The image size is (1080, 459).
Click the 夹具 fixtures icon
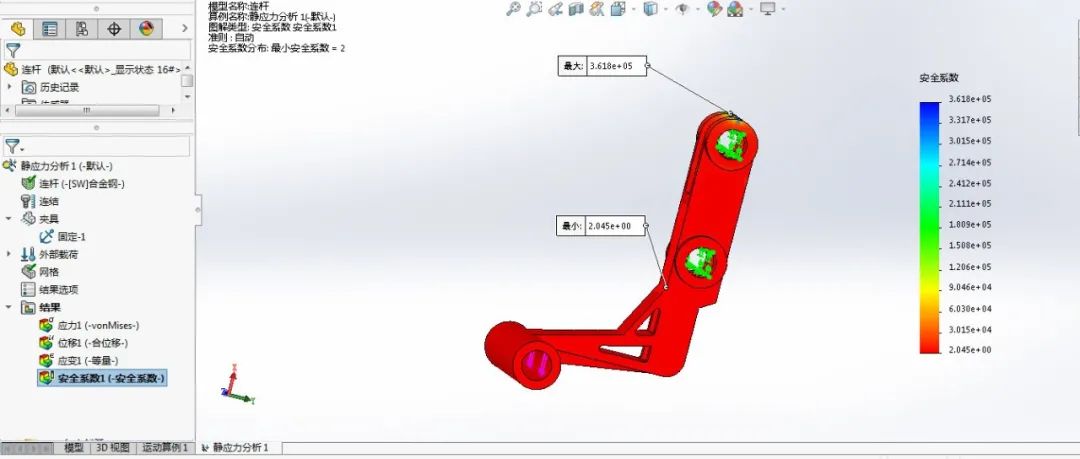pyautogui.click(x=28, y=218)
